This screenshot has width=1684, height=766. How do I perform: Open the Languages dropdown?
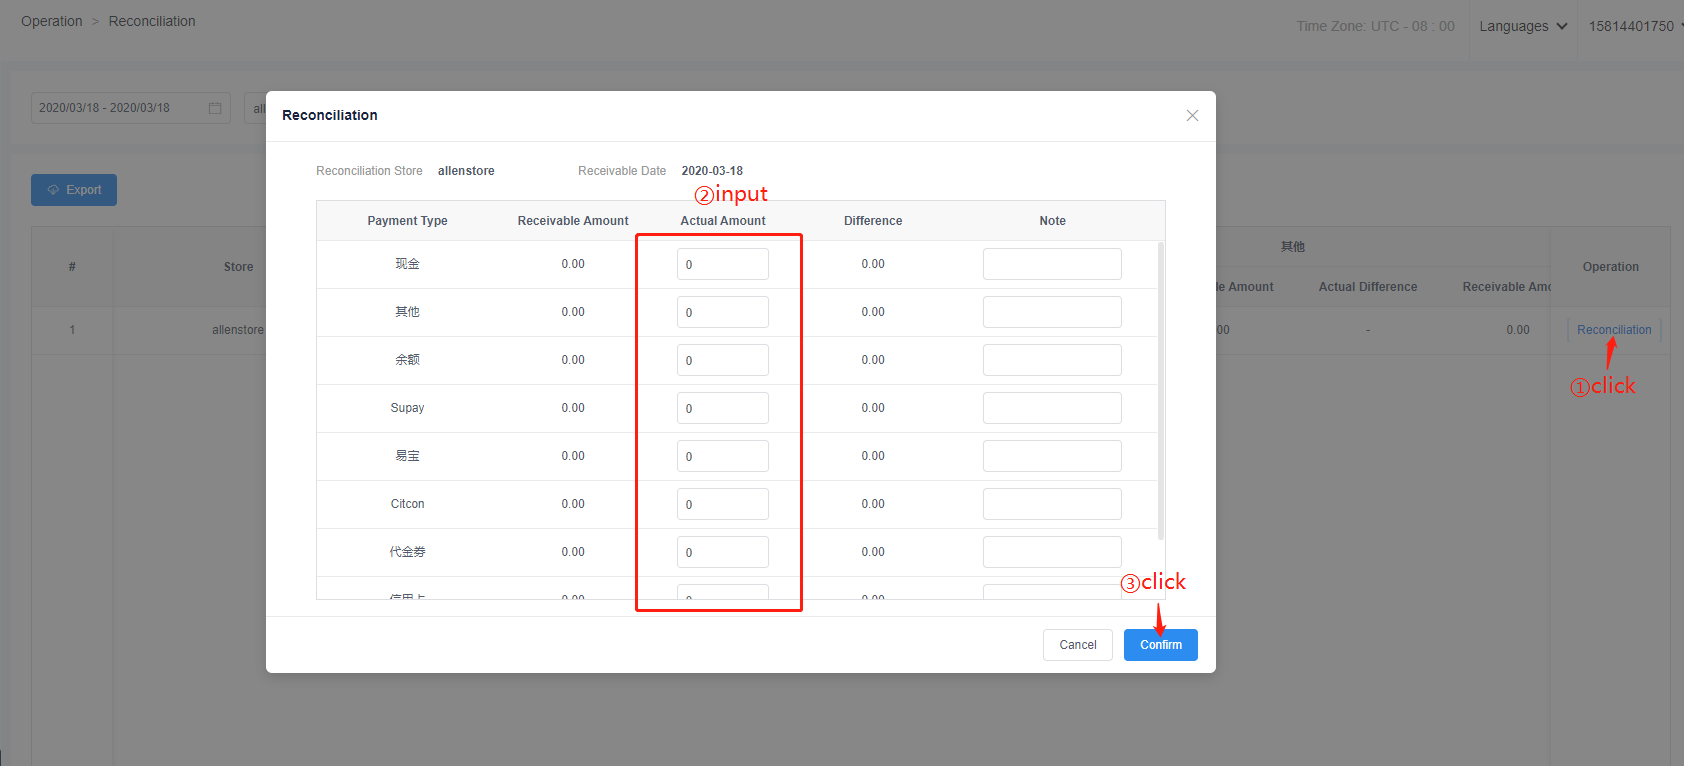[x=1522, y=26]
